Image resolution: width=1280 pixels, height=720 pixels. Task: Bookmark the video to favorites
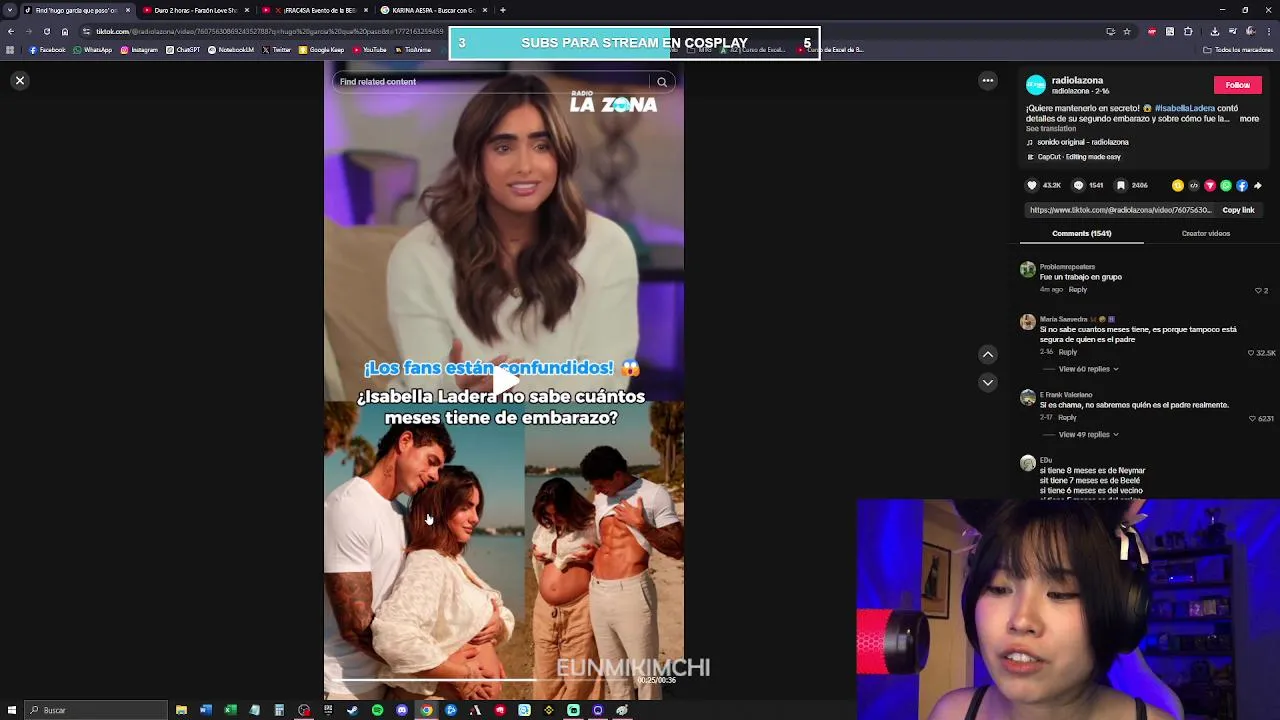[1121, 185]
